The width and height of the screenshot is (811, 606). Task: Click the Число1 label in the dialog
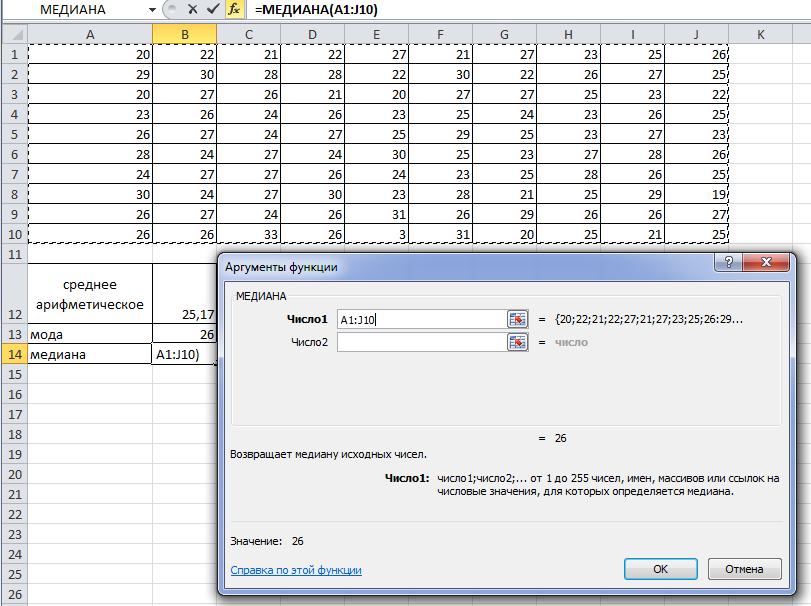pyautogui.click(x=307, y=319)
